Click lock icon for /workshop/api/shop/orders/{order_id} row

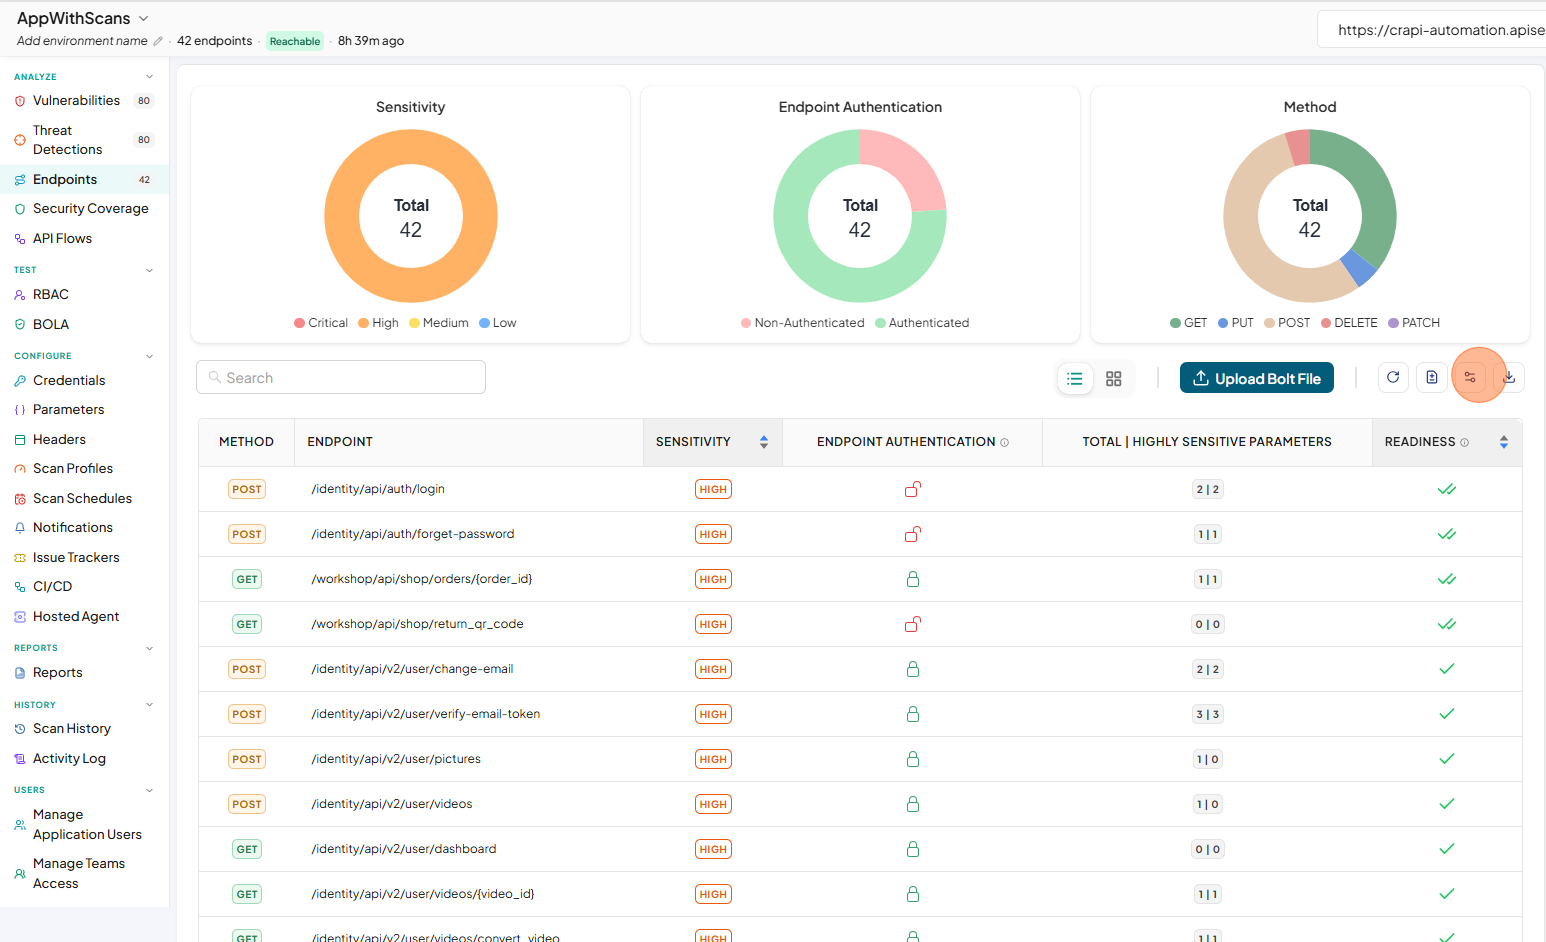click(x=913, y=579)
